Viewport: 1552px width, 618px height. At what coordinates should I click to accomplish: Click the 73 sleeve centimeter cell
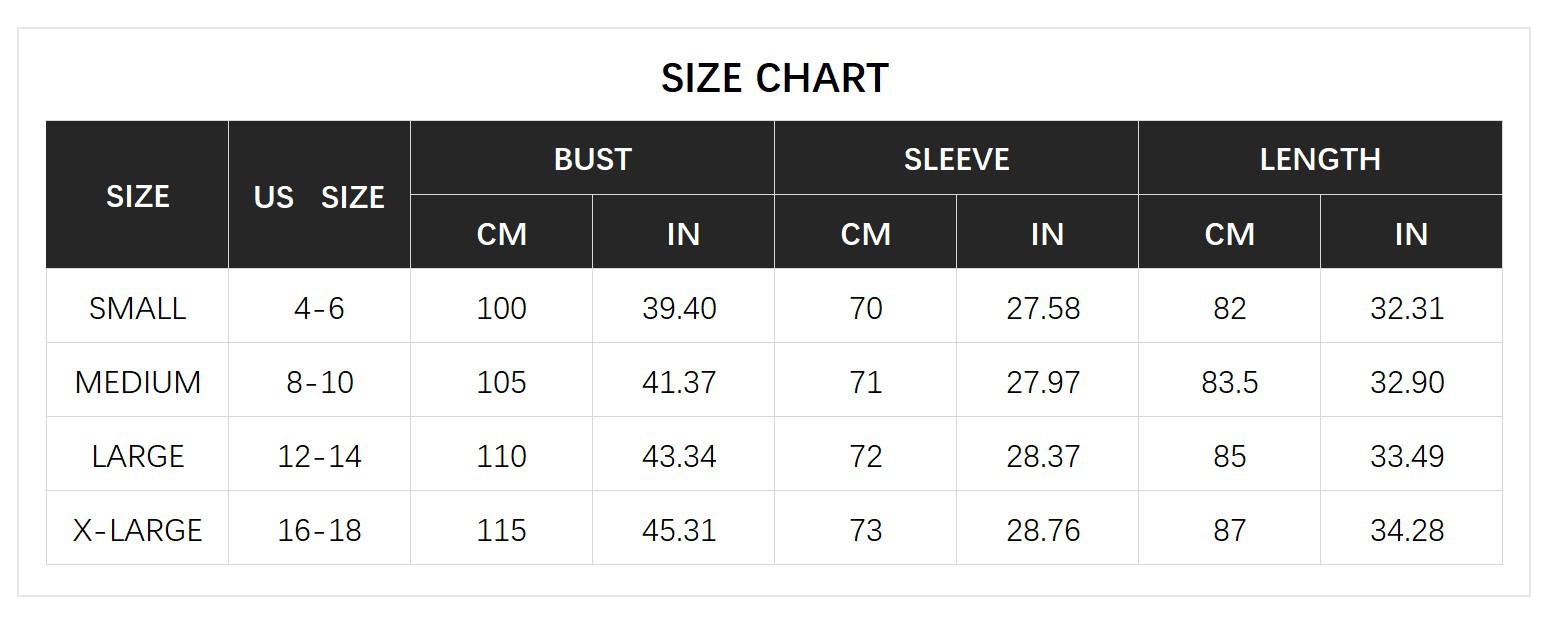pyautogui.click(x=865, y=530)
